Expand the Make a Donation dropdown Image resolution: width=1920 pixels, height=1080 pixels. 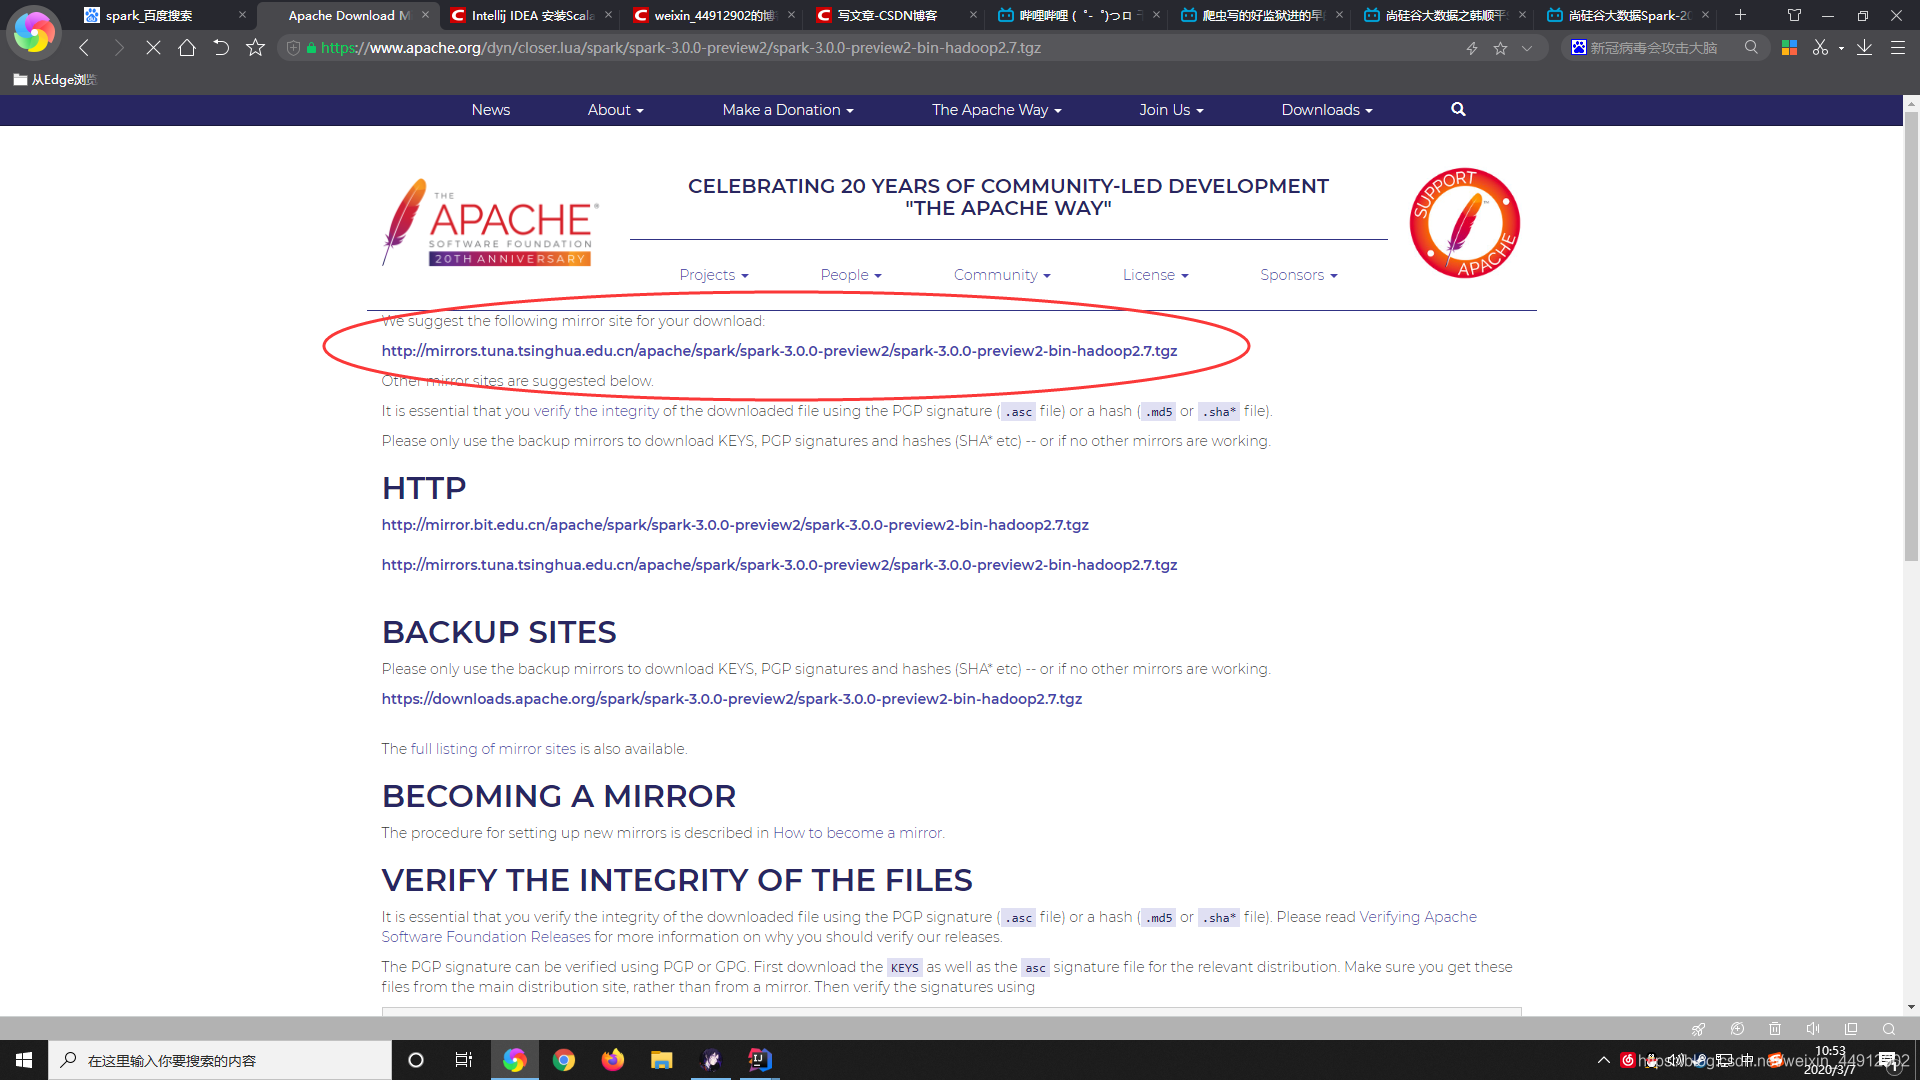point(788,110)
